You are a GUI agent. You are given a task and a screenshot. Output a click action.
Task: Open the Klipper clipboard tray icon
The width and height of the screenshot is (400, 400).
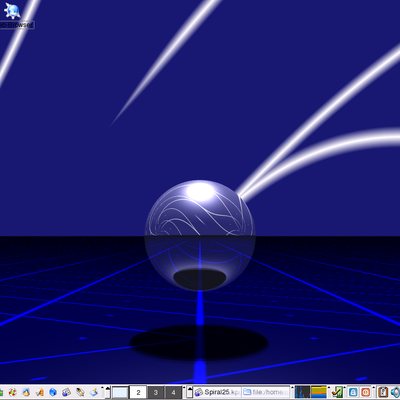coord(383,392)
